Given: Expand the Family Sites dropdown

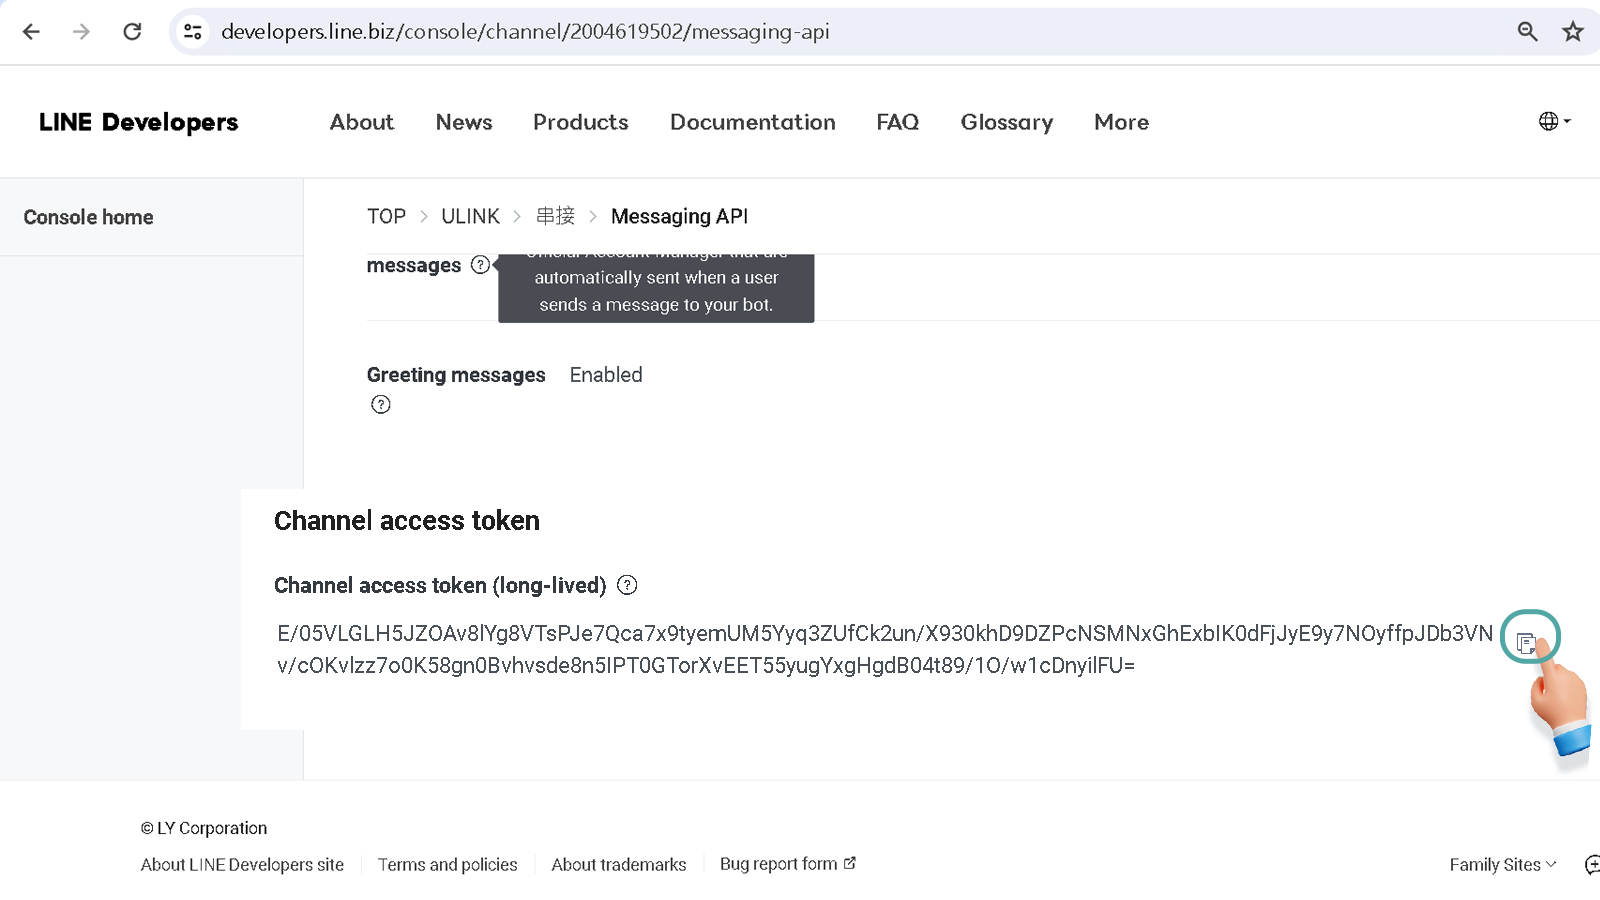Looking at the screenshot, I should tap(1503, 865).
